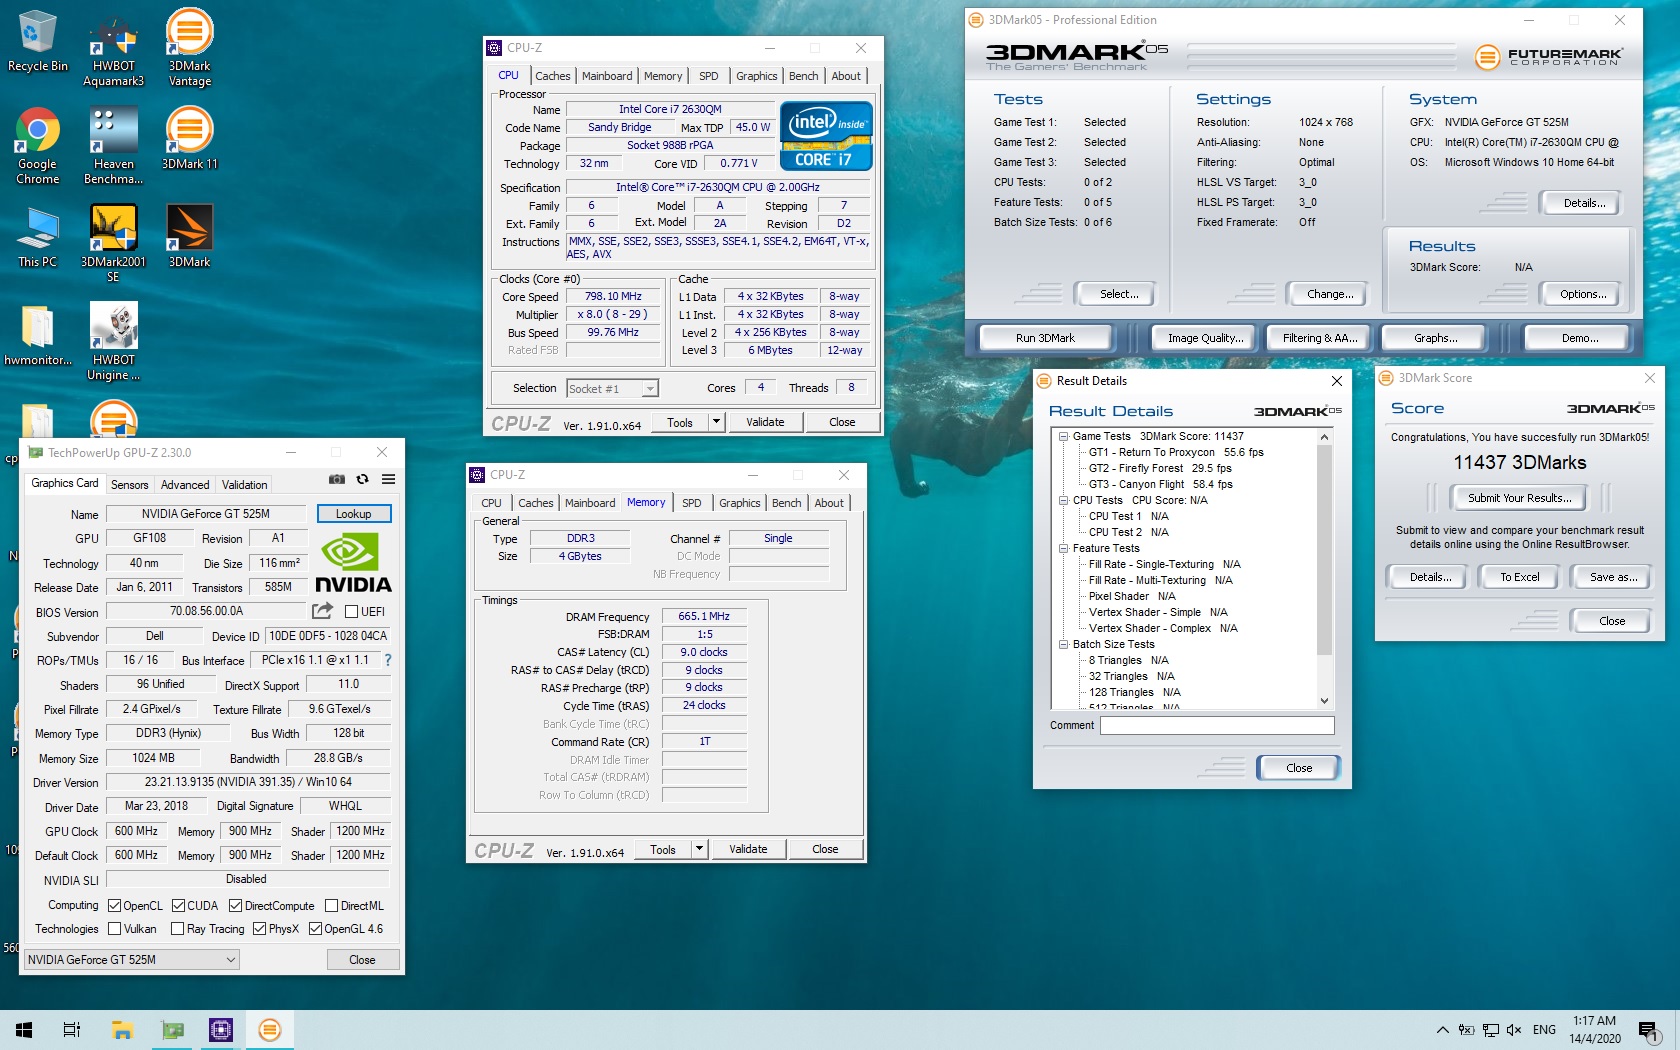
Task: Open the Recycle Bin desktop icon
Action: pos(37,41)
